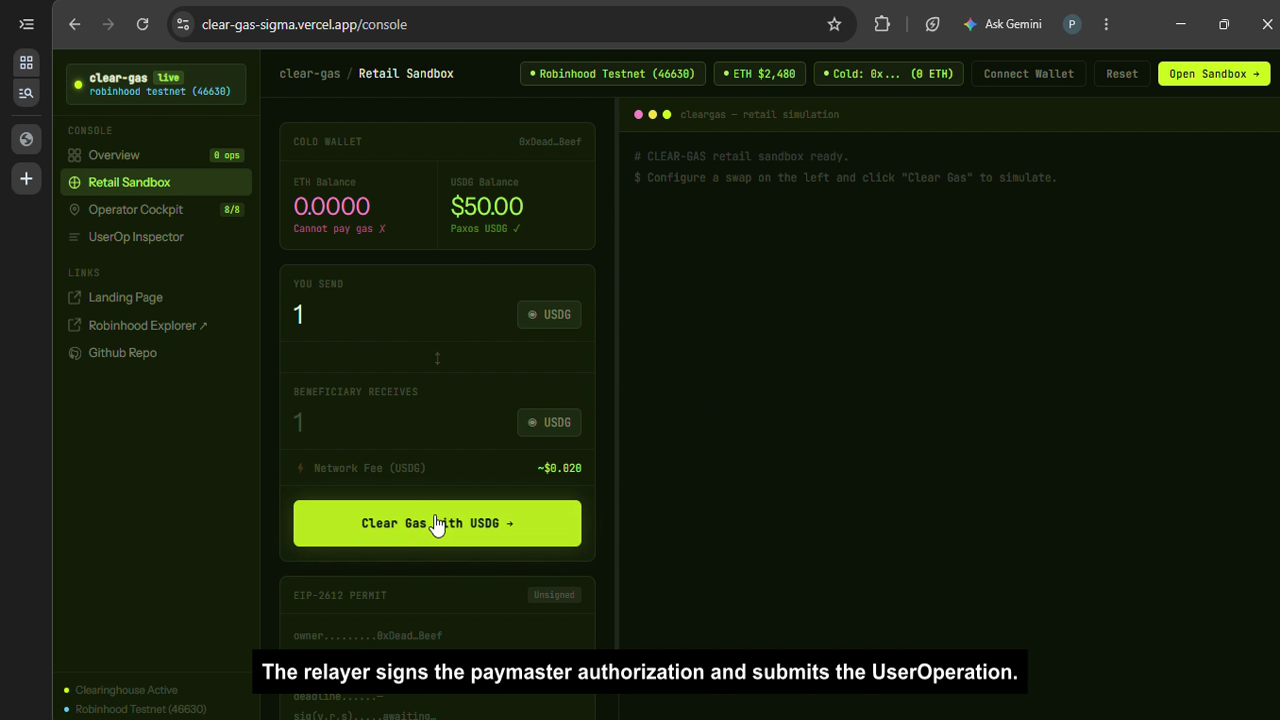Click the You Send amount field
1280x720 pixels.
click(400, 314)
